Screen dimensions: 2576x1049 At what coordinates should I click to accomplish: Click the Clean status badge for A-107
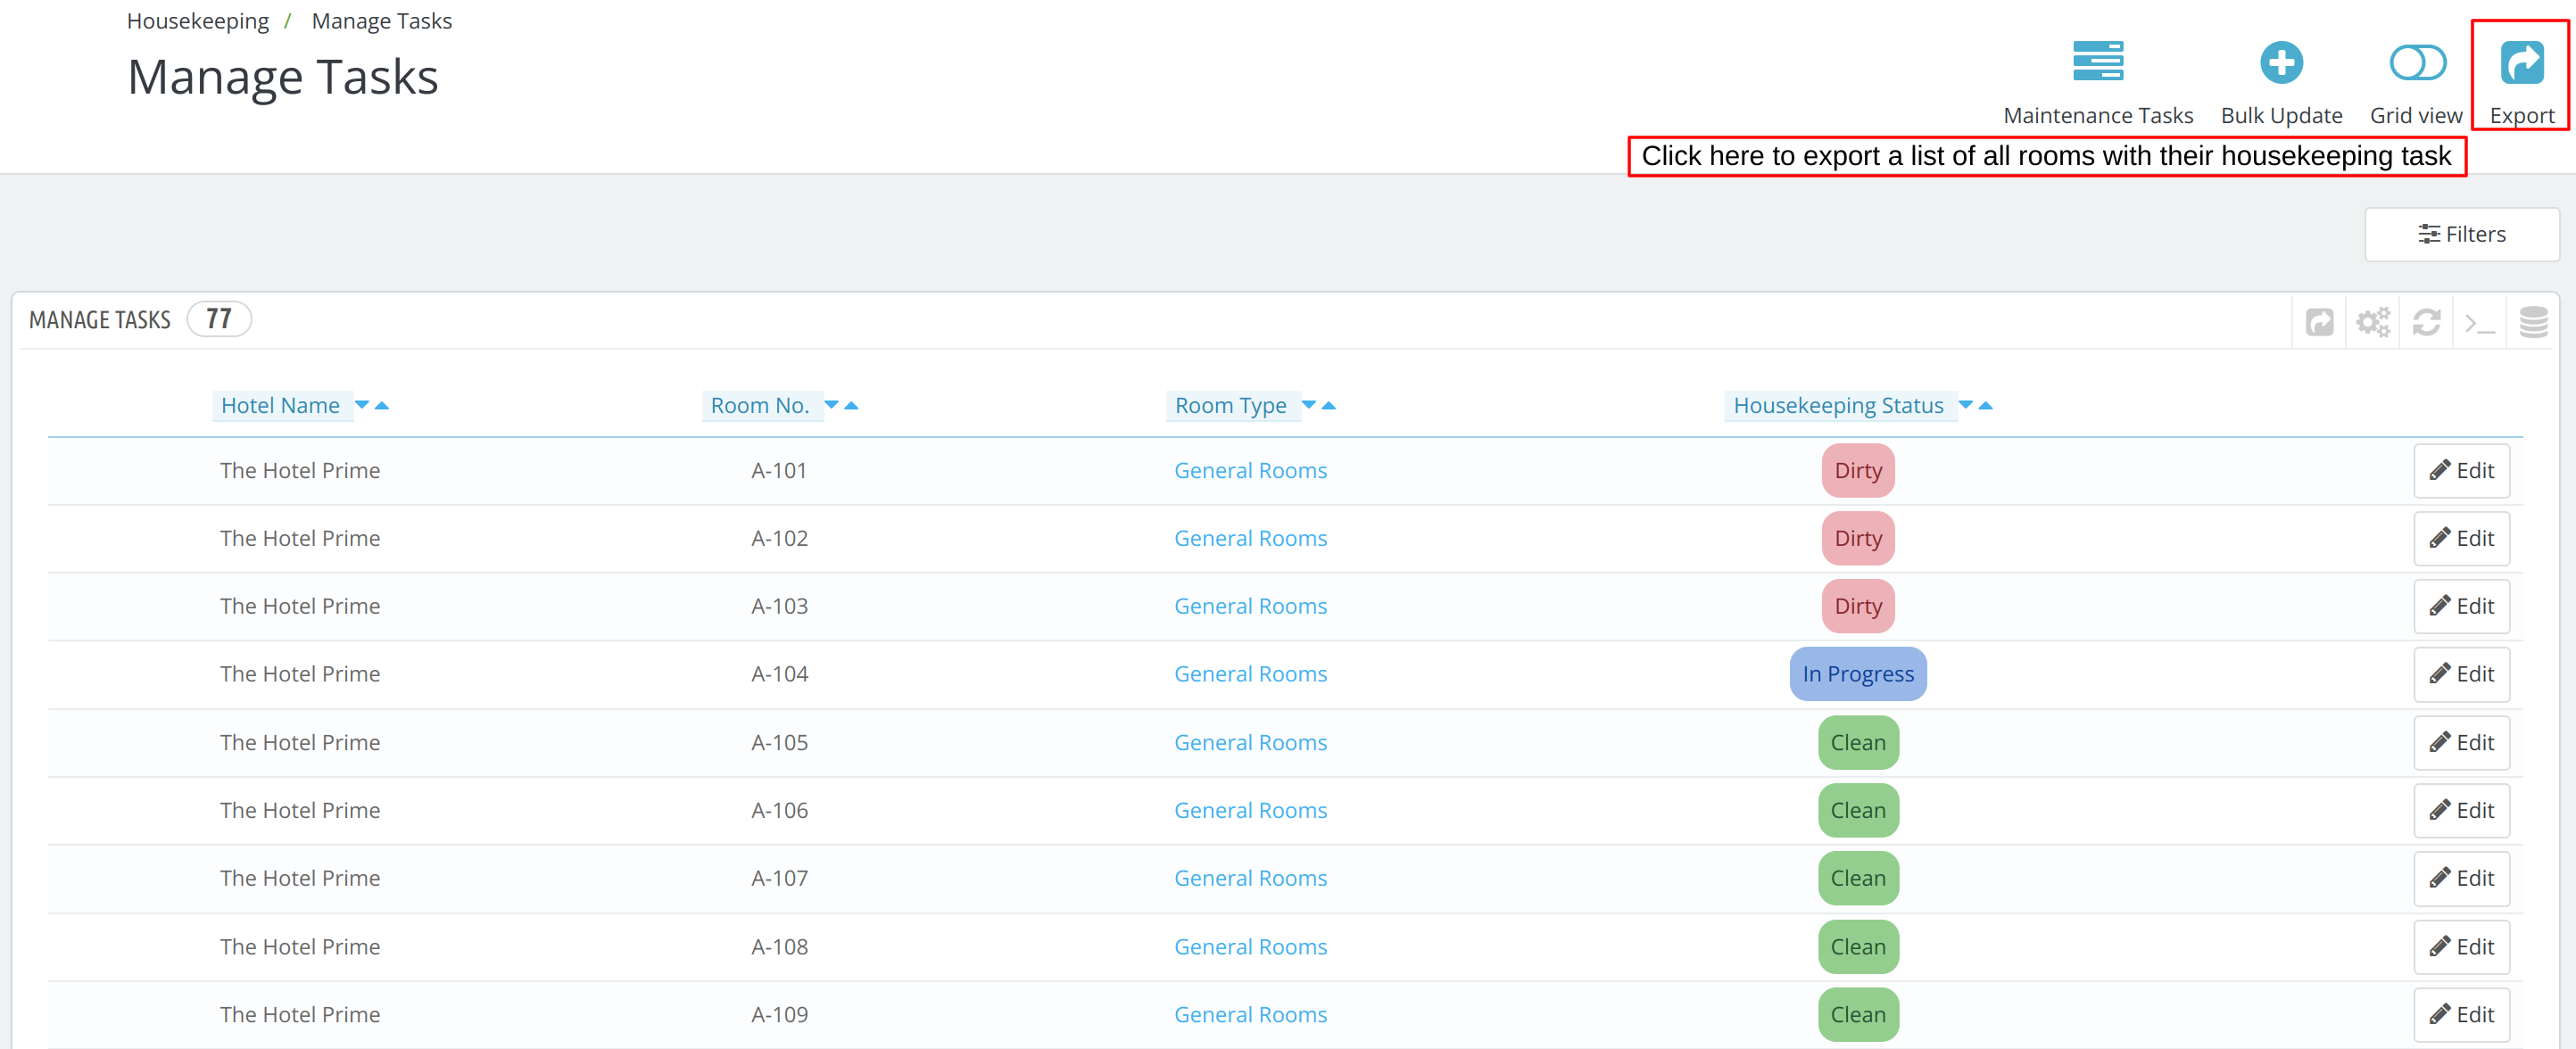coord(1858,878)
